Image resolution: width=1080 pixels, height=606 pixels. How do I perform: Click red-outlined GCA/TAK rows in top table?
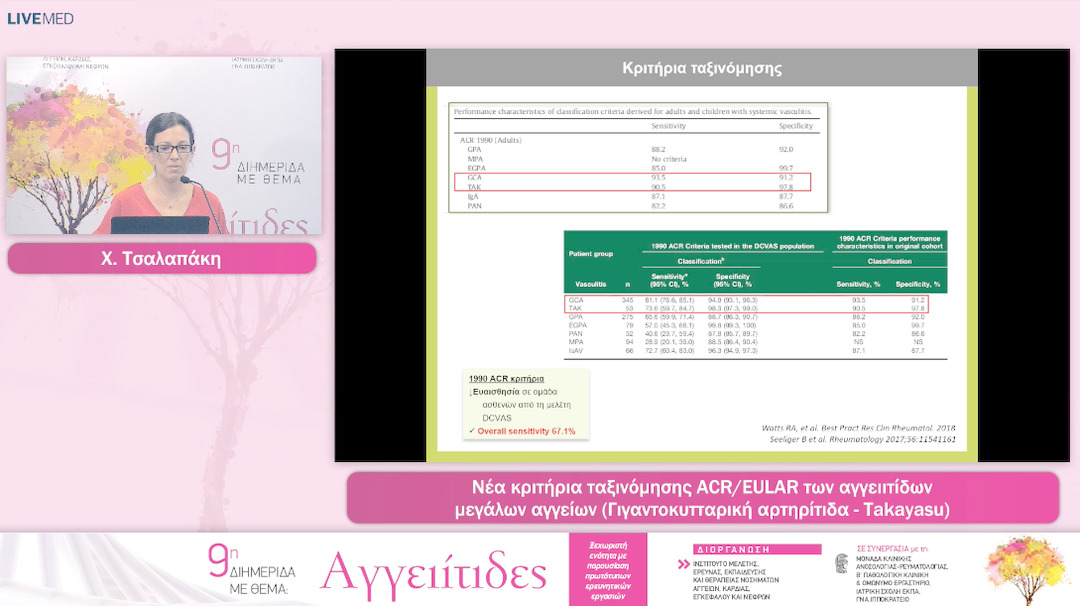coord(632,182)
